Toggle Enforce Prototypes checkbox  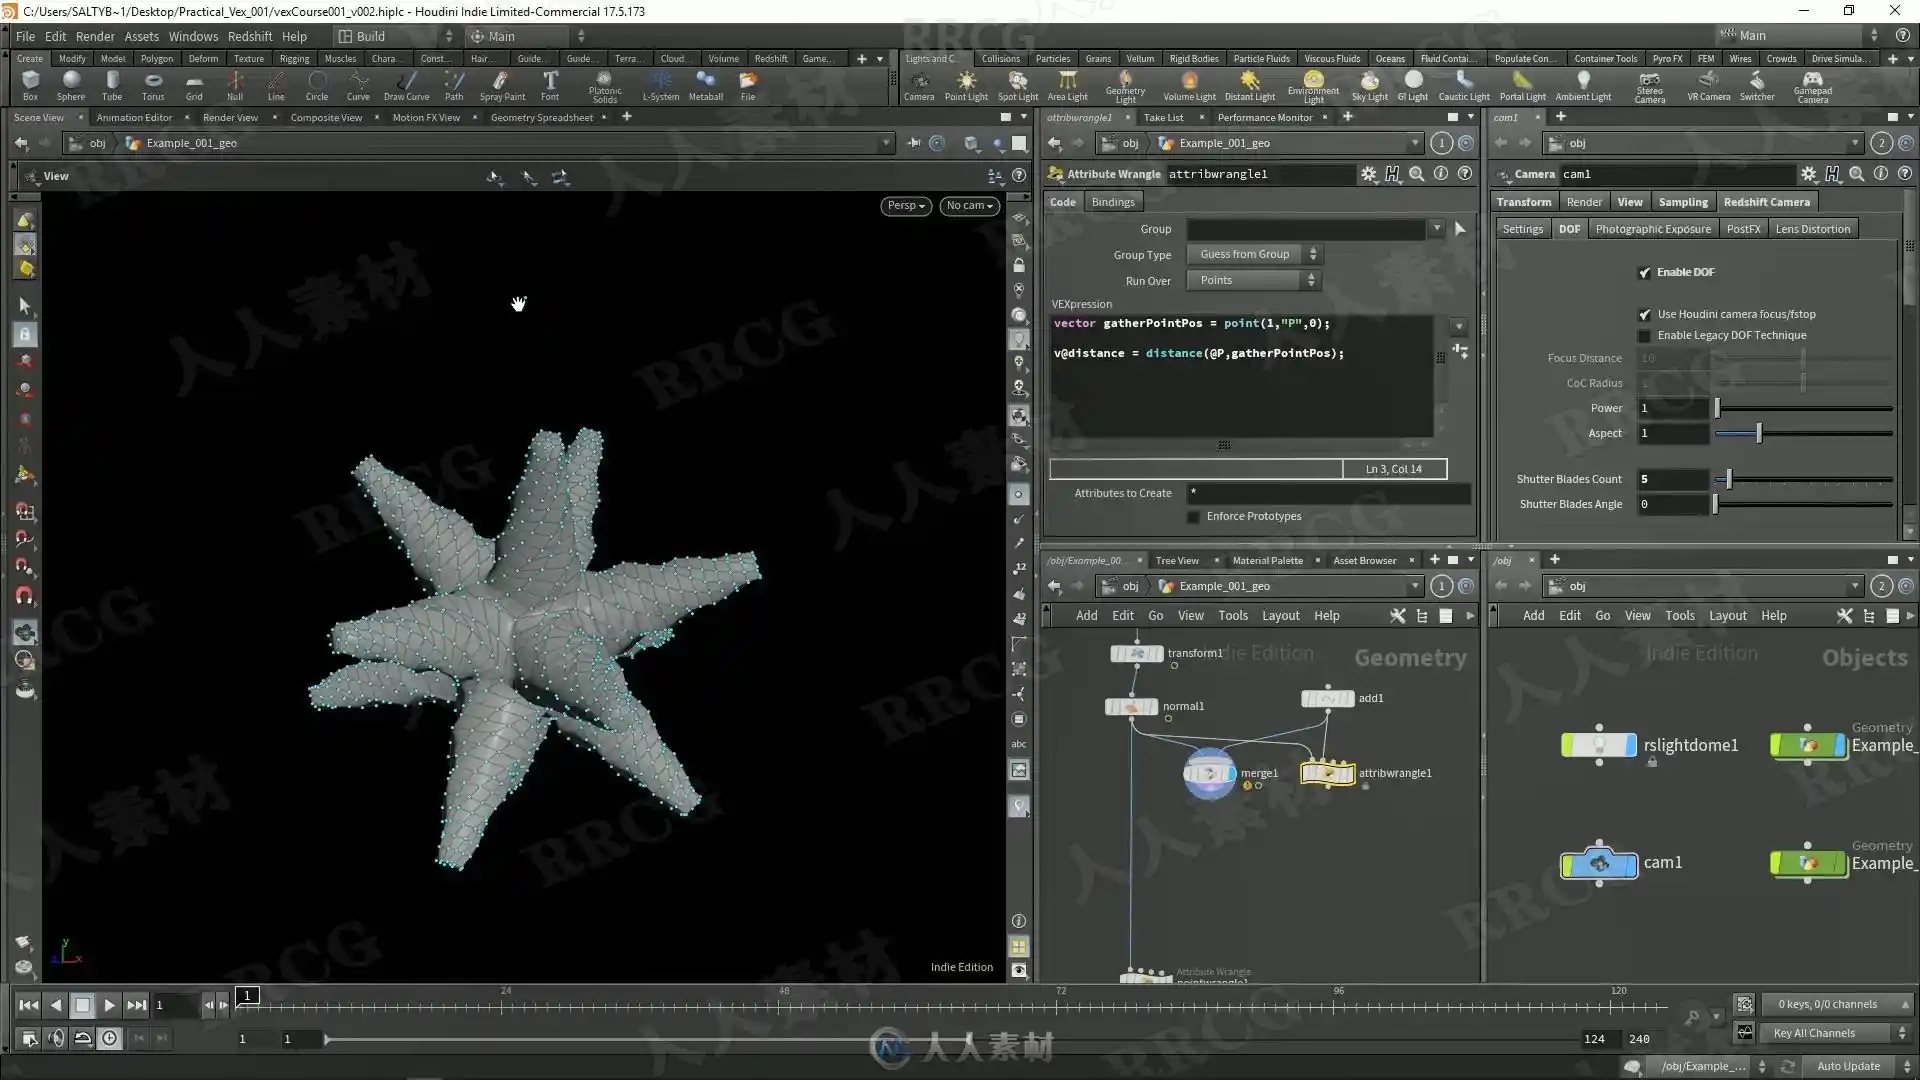(x=1193, y=517)
